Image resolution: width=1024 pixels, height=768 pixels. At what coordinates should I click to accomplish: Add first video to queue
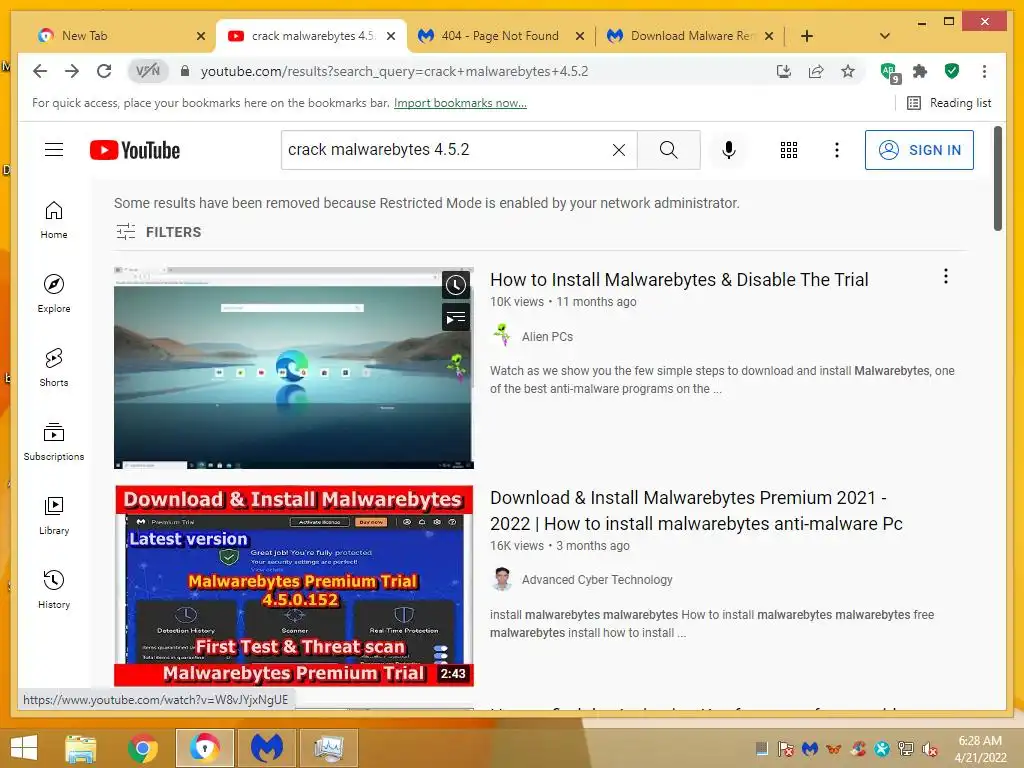click(x=456, y=318)
